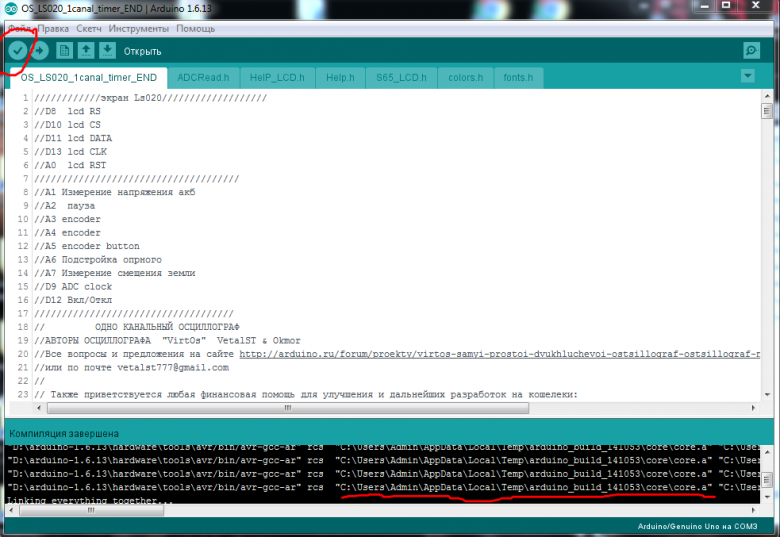Open the Файл menu

[20, 29]
